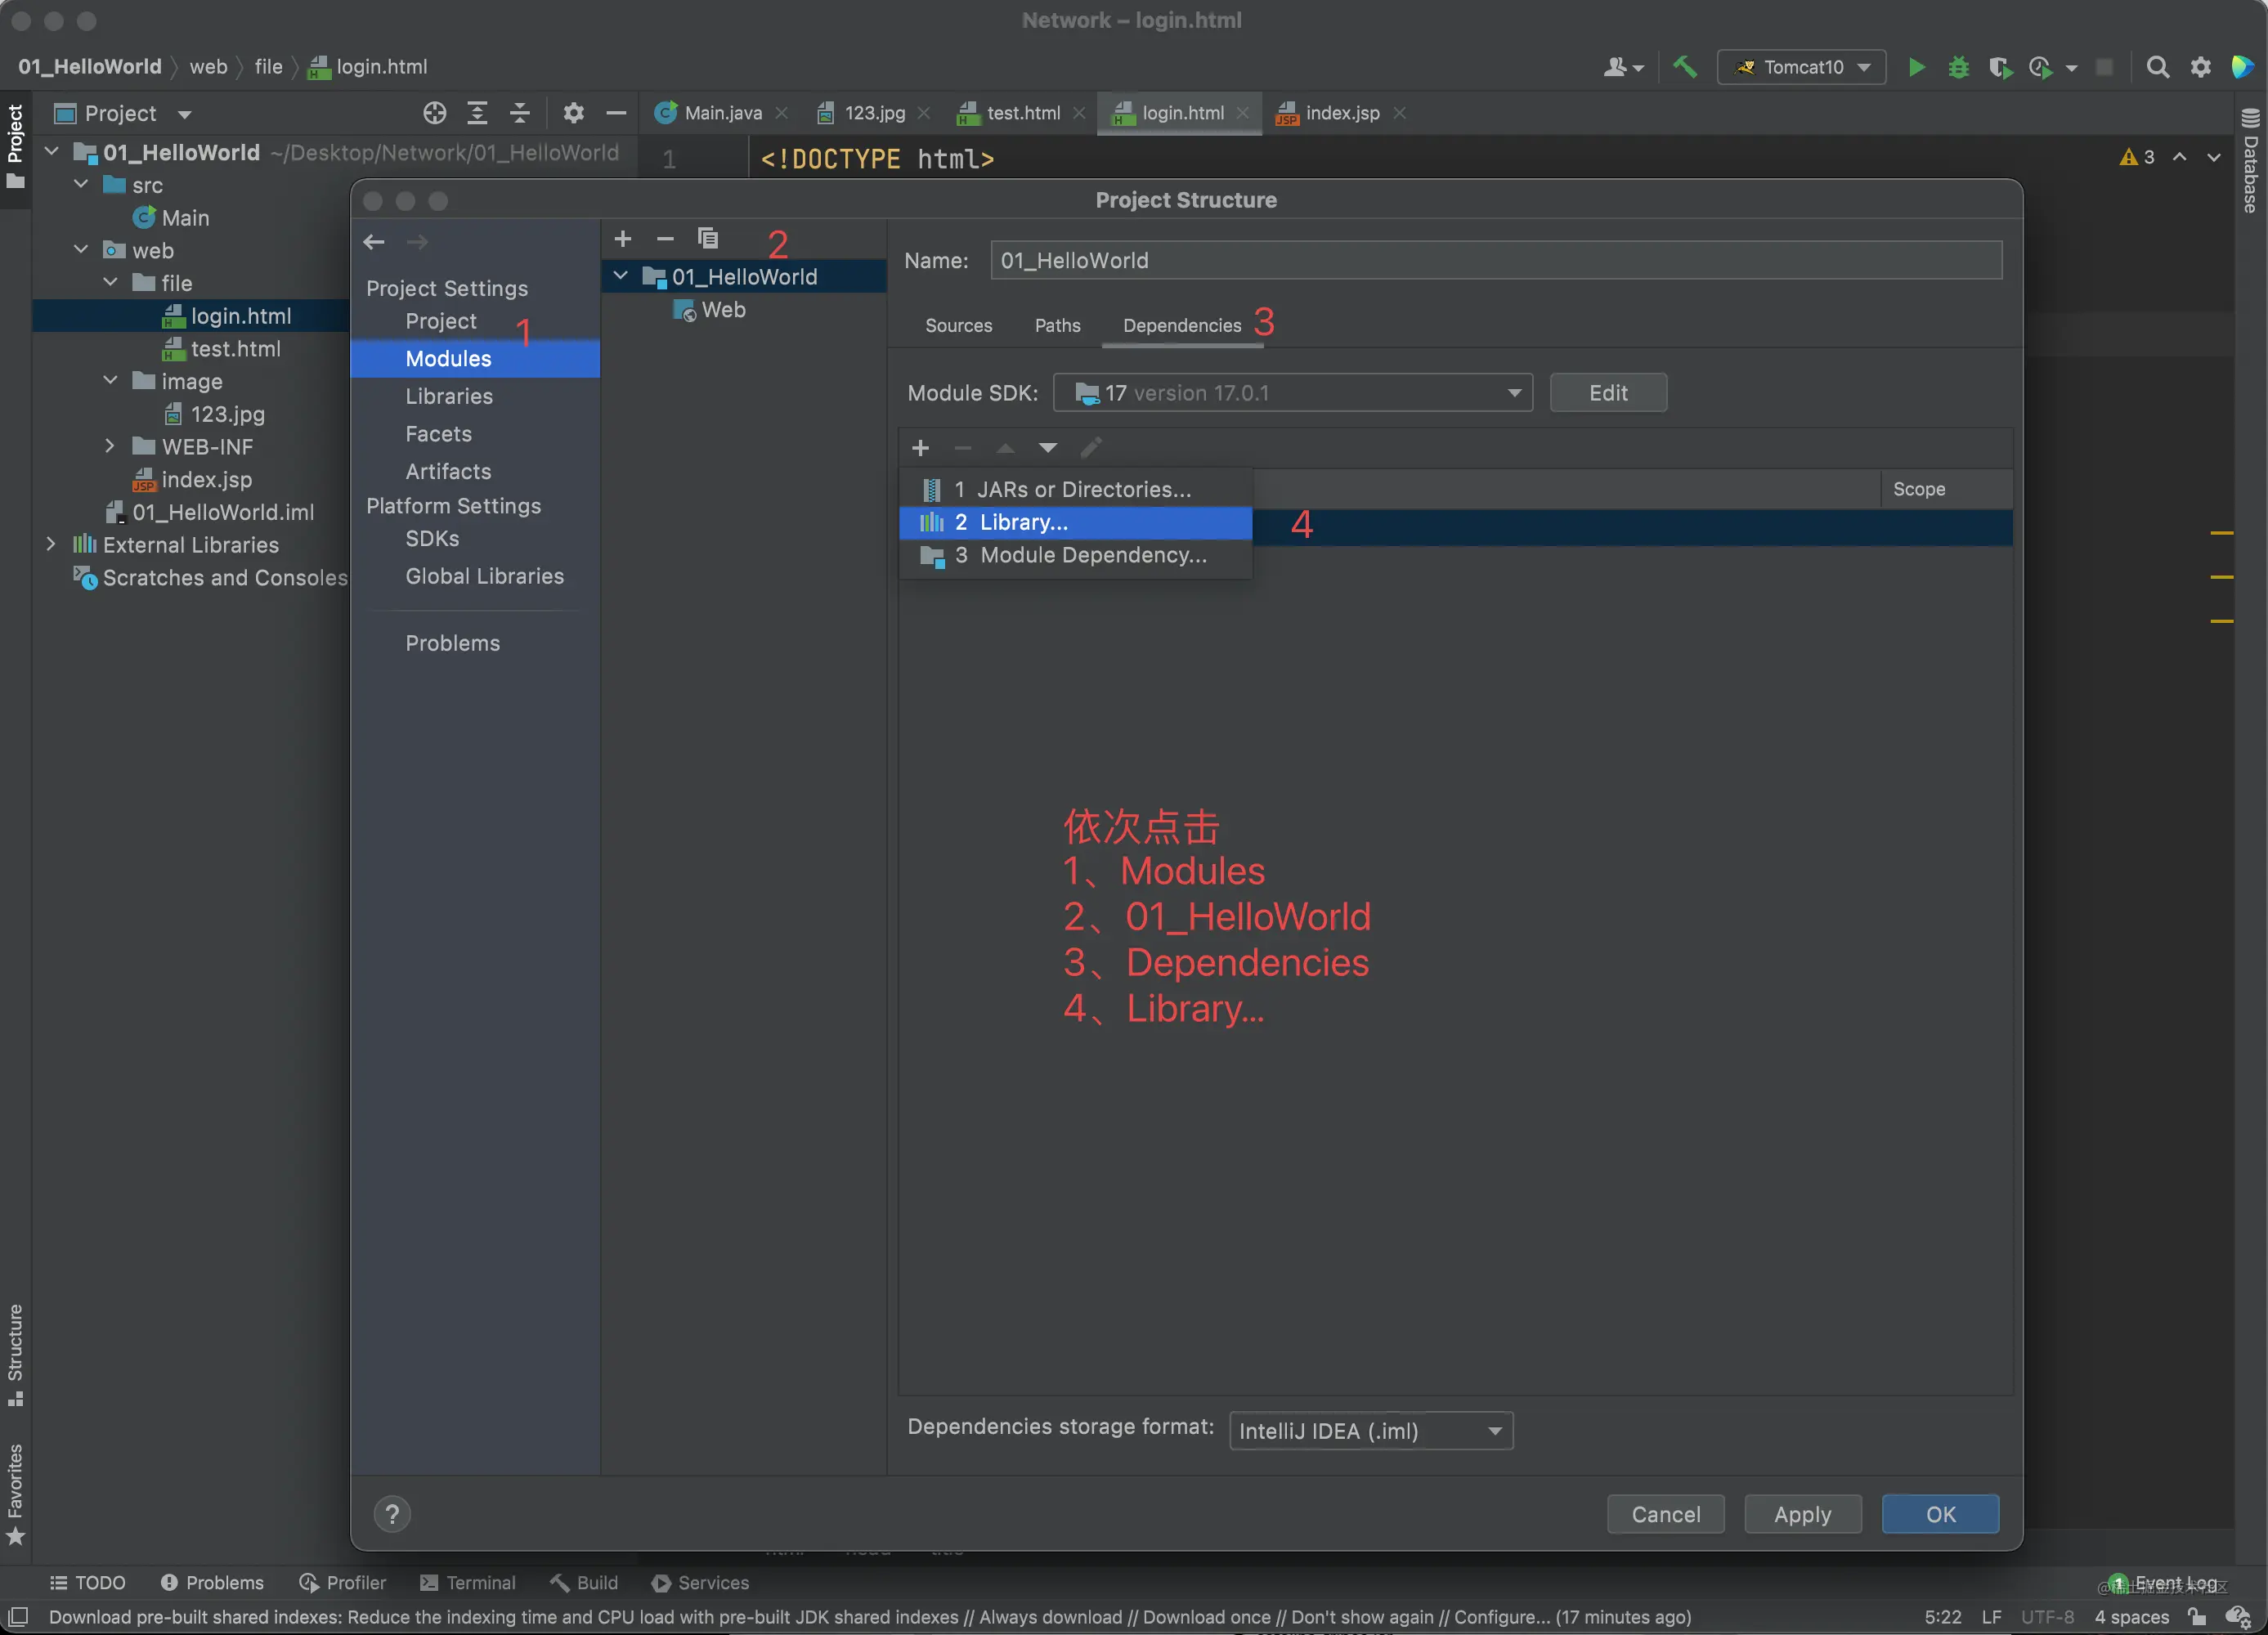This screenshot has height=1635, width=2268.
Task: Choose Library... from popup menu
Action: [1075, 522]
